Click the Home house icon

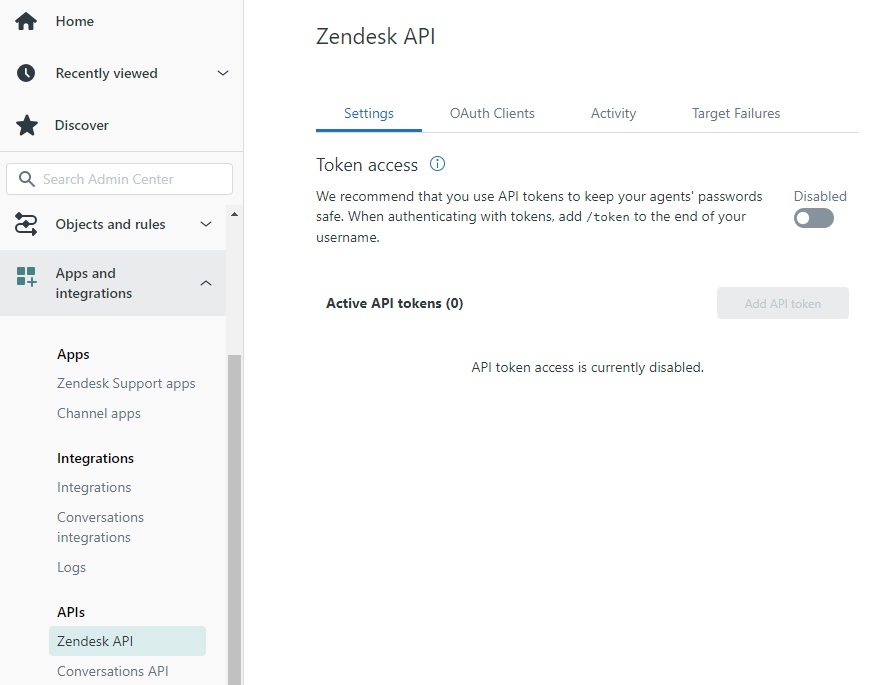pyautogui.click(x=26, y=21)
